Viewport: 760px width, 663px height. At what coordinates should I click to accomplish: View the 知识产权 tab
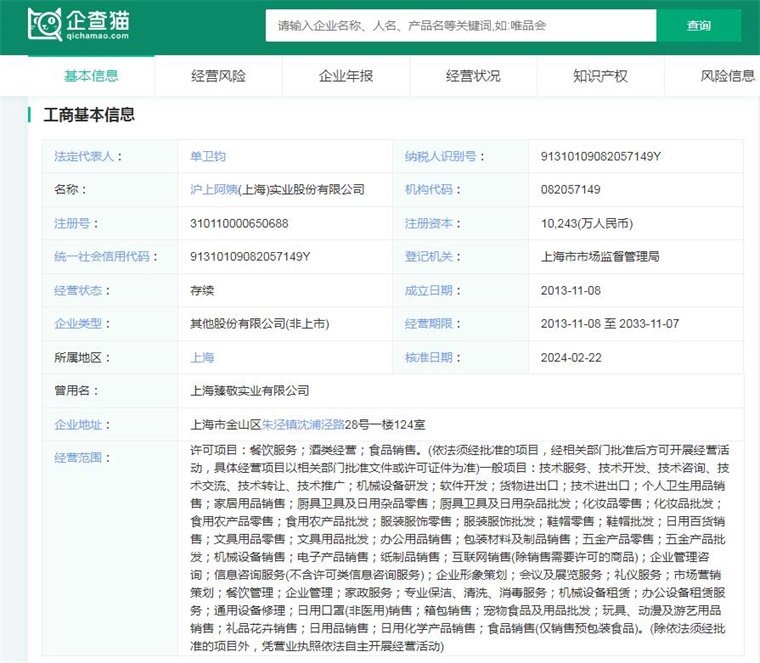(x=600, y=76)
